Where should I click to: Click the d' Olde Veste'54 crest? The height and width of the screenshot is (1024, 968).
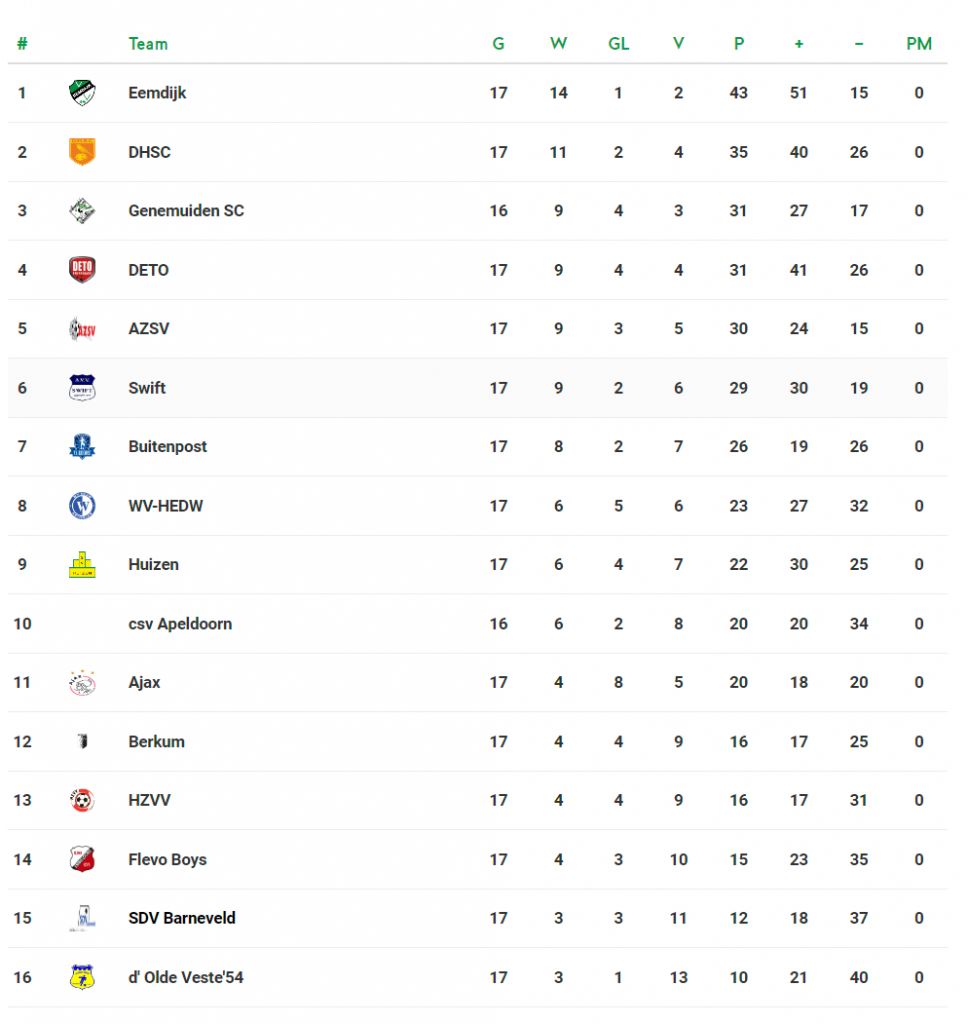click(82, 977)
